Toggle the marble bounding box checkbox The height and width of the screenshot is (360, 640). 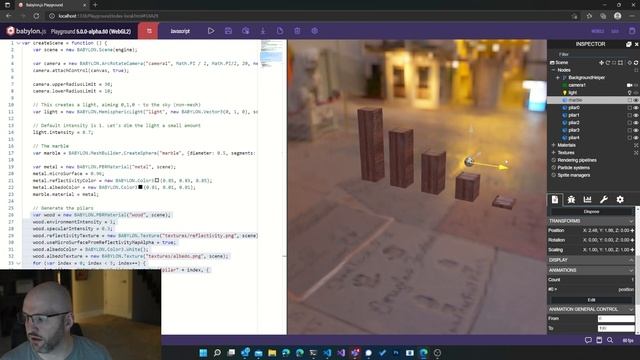[629, 100]
